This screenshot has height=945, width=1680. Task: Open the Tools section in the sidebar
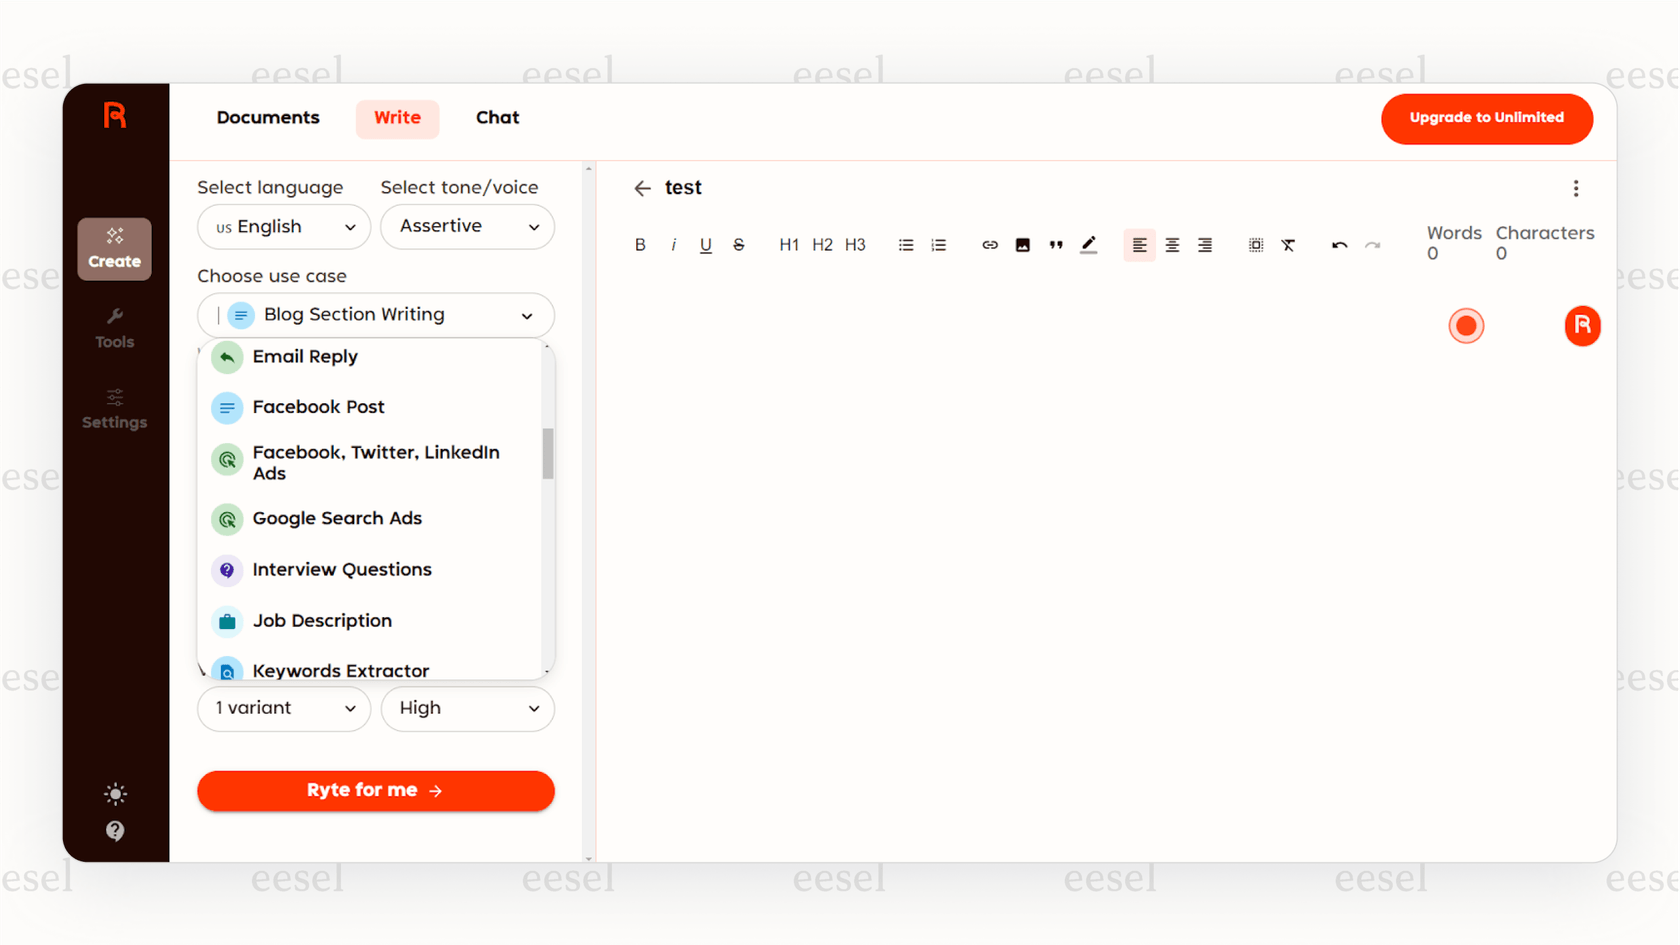114,327
